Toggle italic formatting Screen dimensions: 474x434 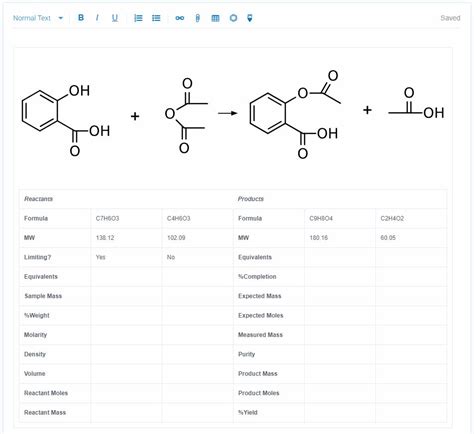click(97, 18)
